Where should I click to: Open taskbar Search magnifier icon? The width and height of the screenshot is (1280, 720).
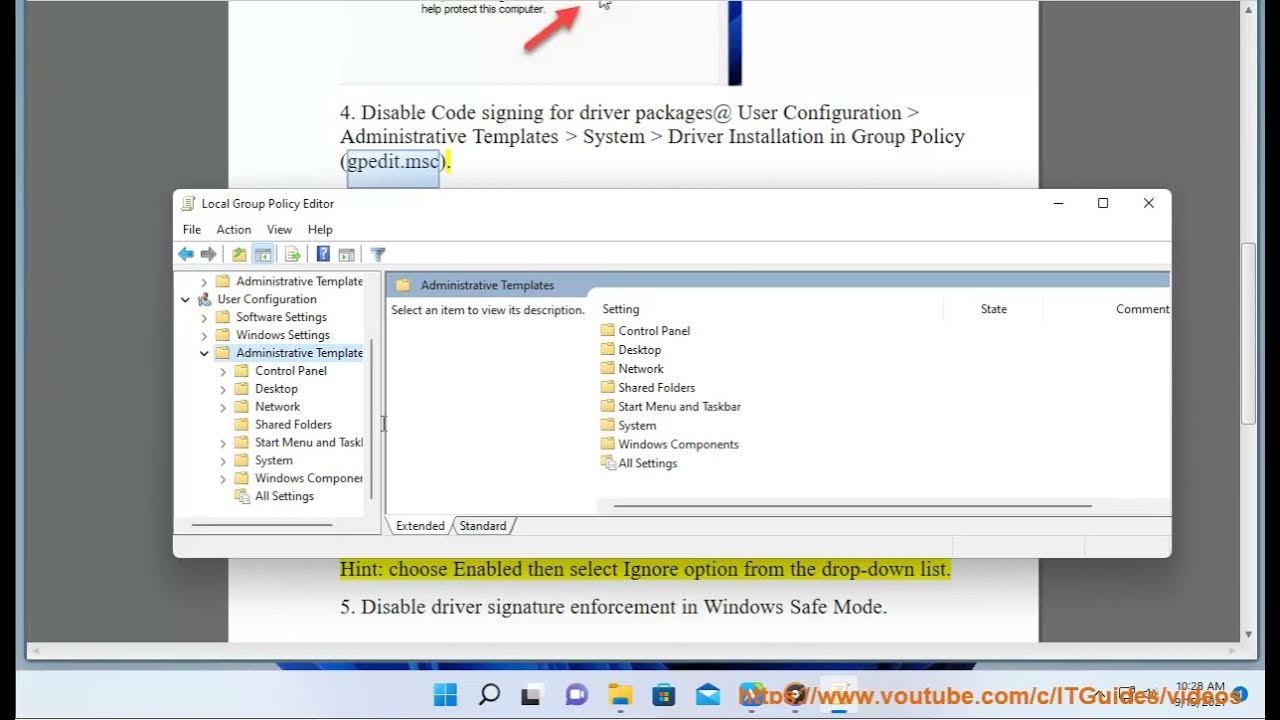click(x=489, y=694)
